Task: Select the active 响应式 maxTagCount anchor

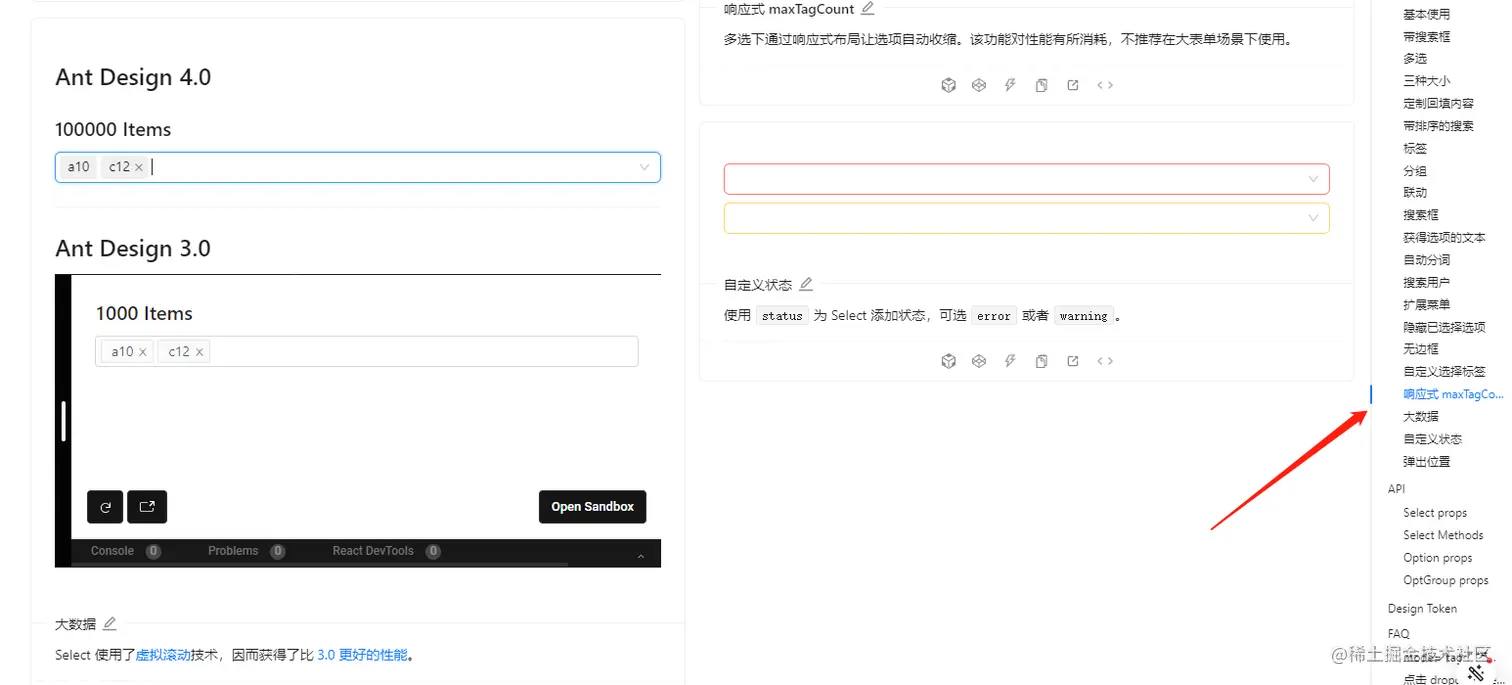Action: coord(1453,394)
